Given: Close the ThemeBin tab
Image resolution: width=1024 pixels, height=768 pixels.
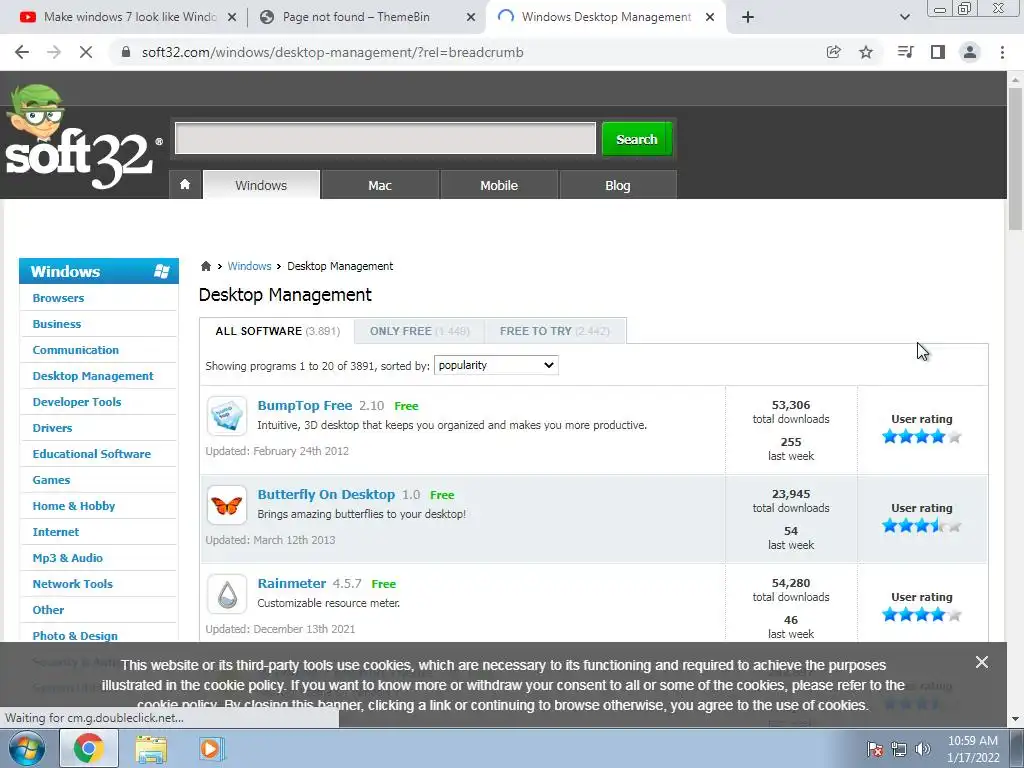Looking at the screenshot, I should [471, 17].
